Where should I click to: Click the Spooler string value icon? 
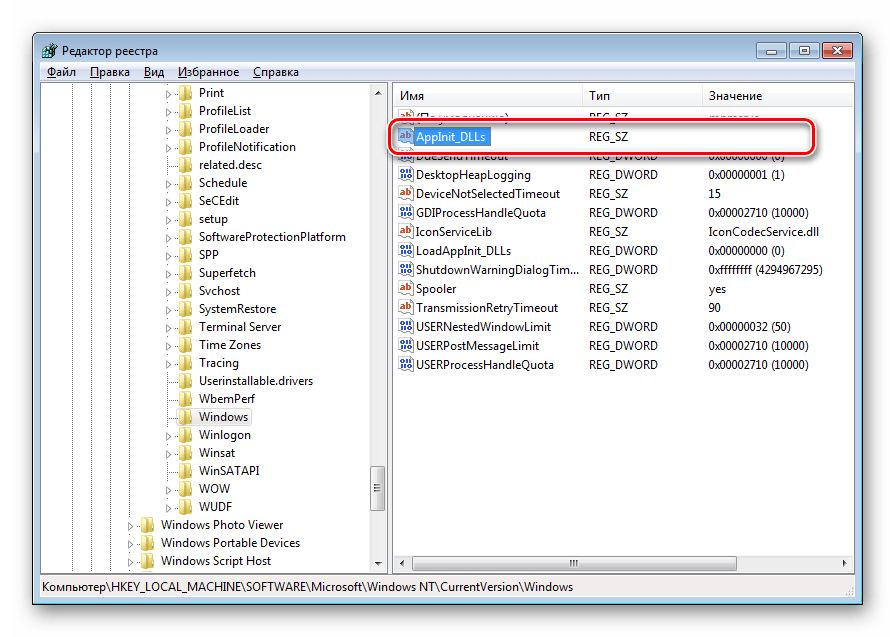[x=406, y=289]
